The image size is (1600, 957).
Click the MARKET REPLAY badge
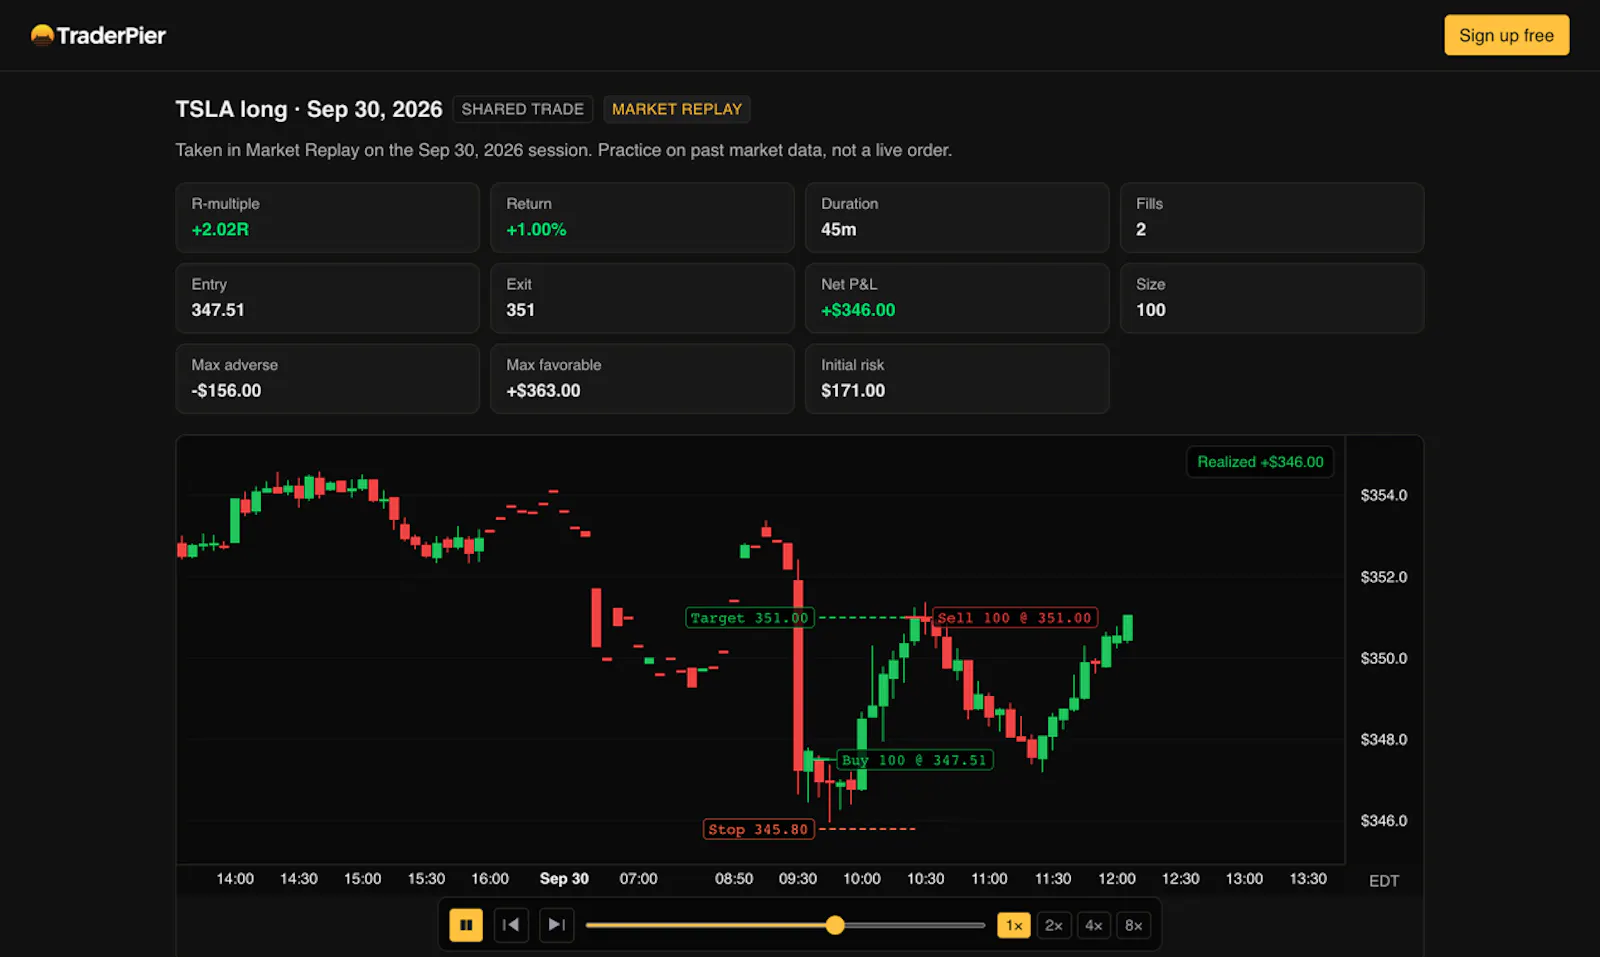(x=677, y=109)
